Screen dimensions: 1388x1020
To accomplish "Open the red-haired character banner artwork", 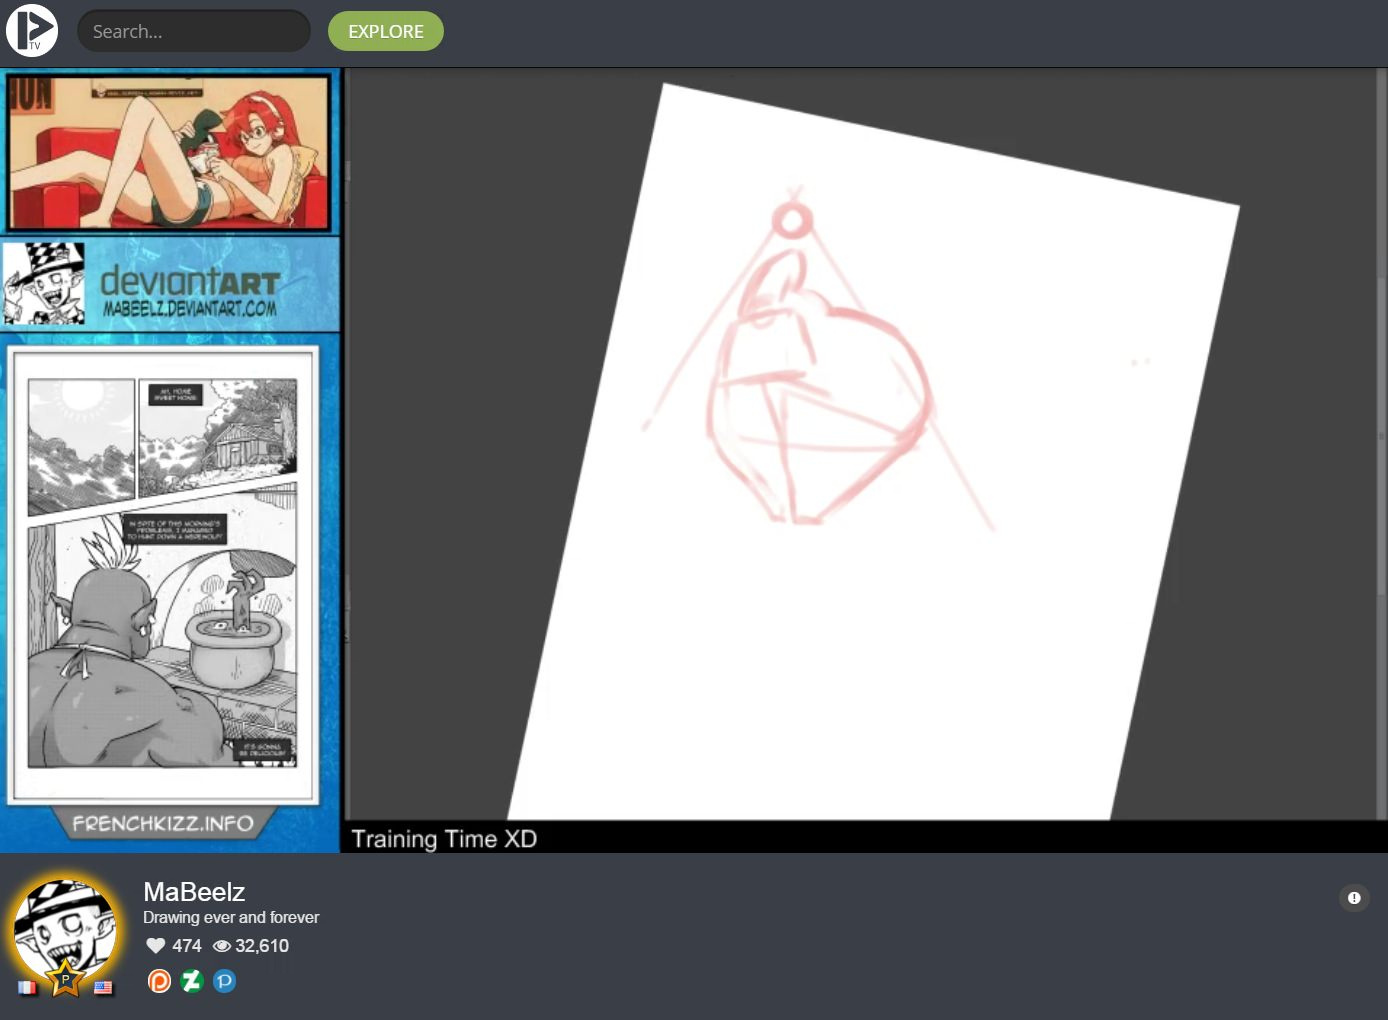I will coord(170,152).
